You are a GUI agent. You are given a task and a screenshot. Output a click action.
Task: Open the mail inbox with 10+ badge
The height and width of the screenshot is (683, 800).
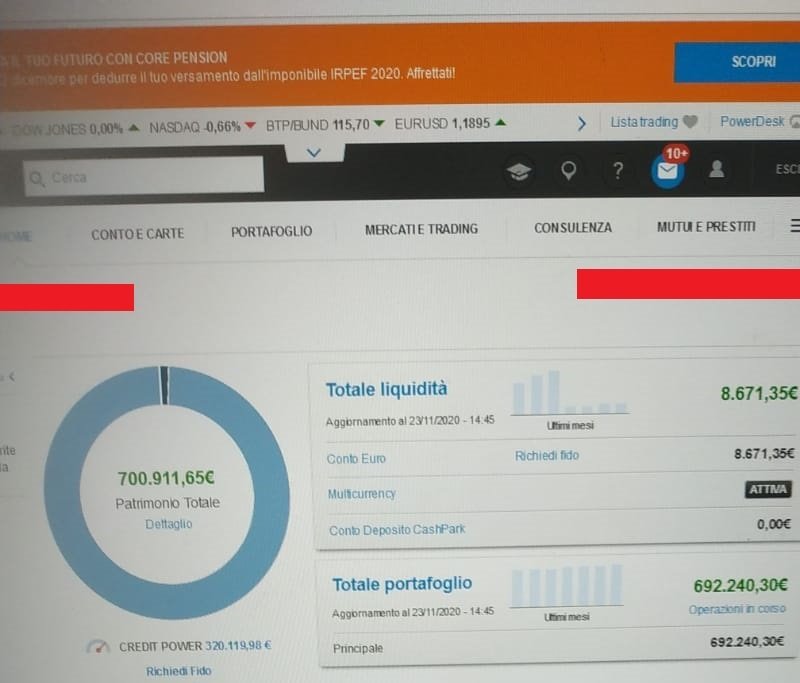pyautogui.click(x=667, y=171)
